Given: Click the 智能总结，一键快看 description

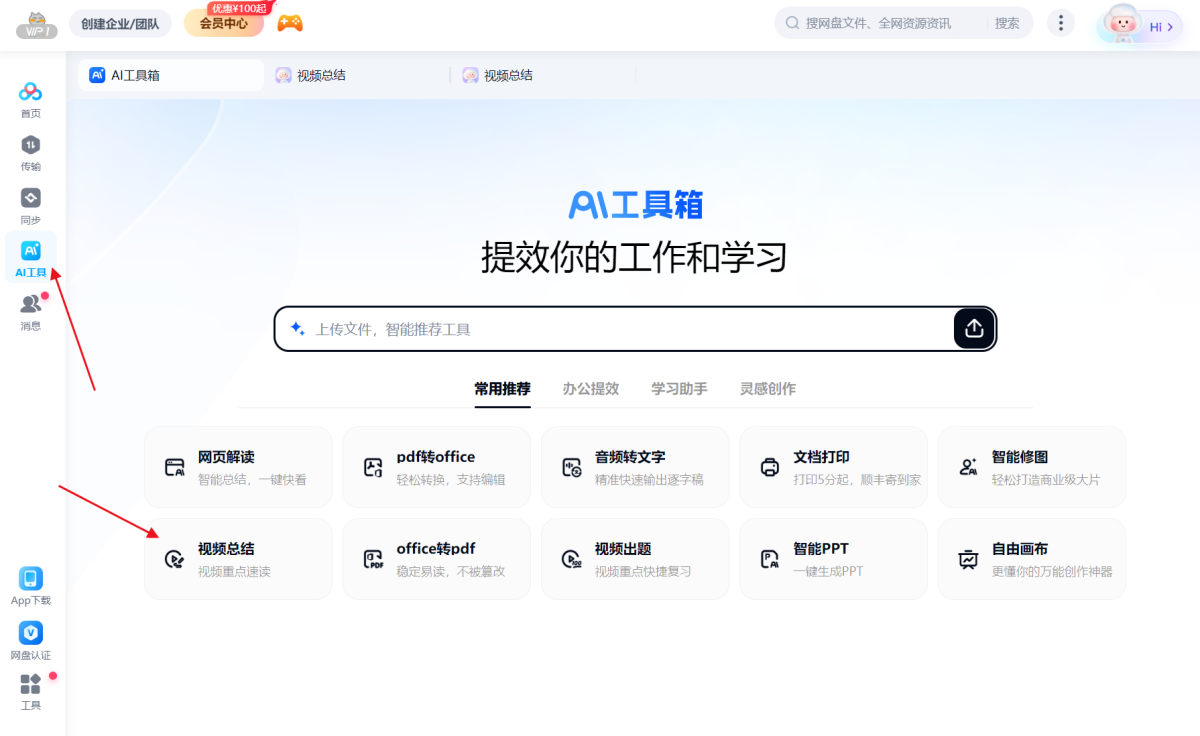Looking at the screenshot, I should click(x=252, y=480).
